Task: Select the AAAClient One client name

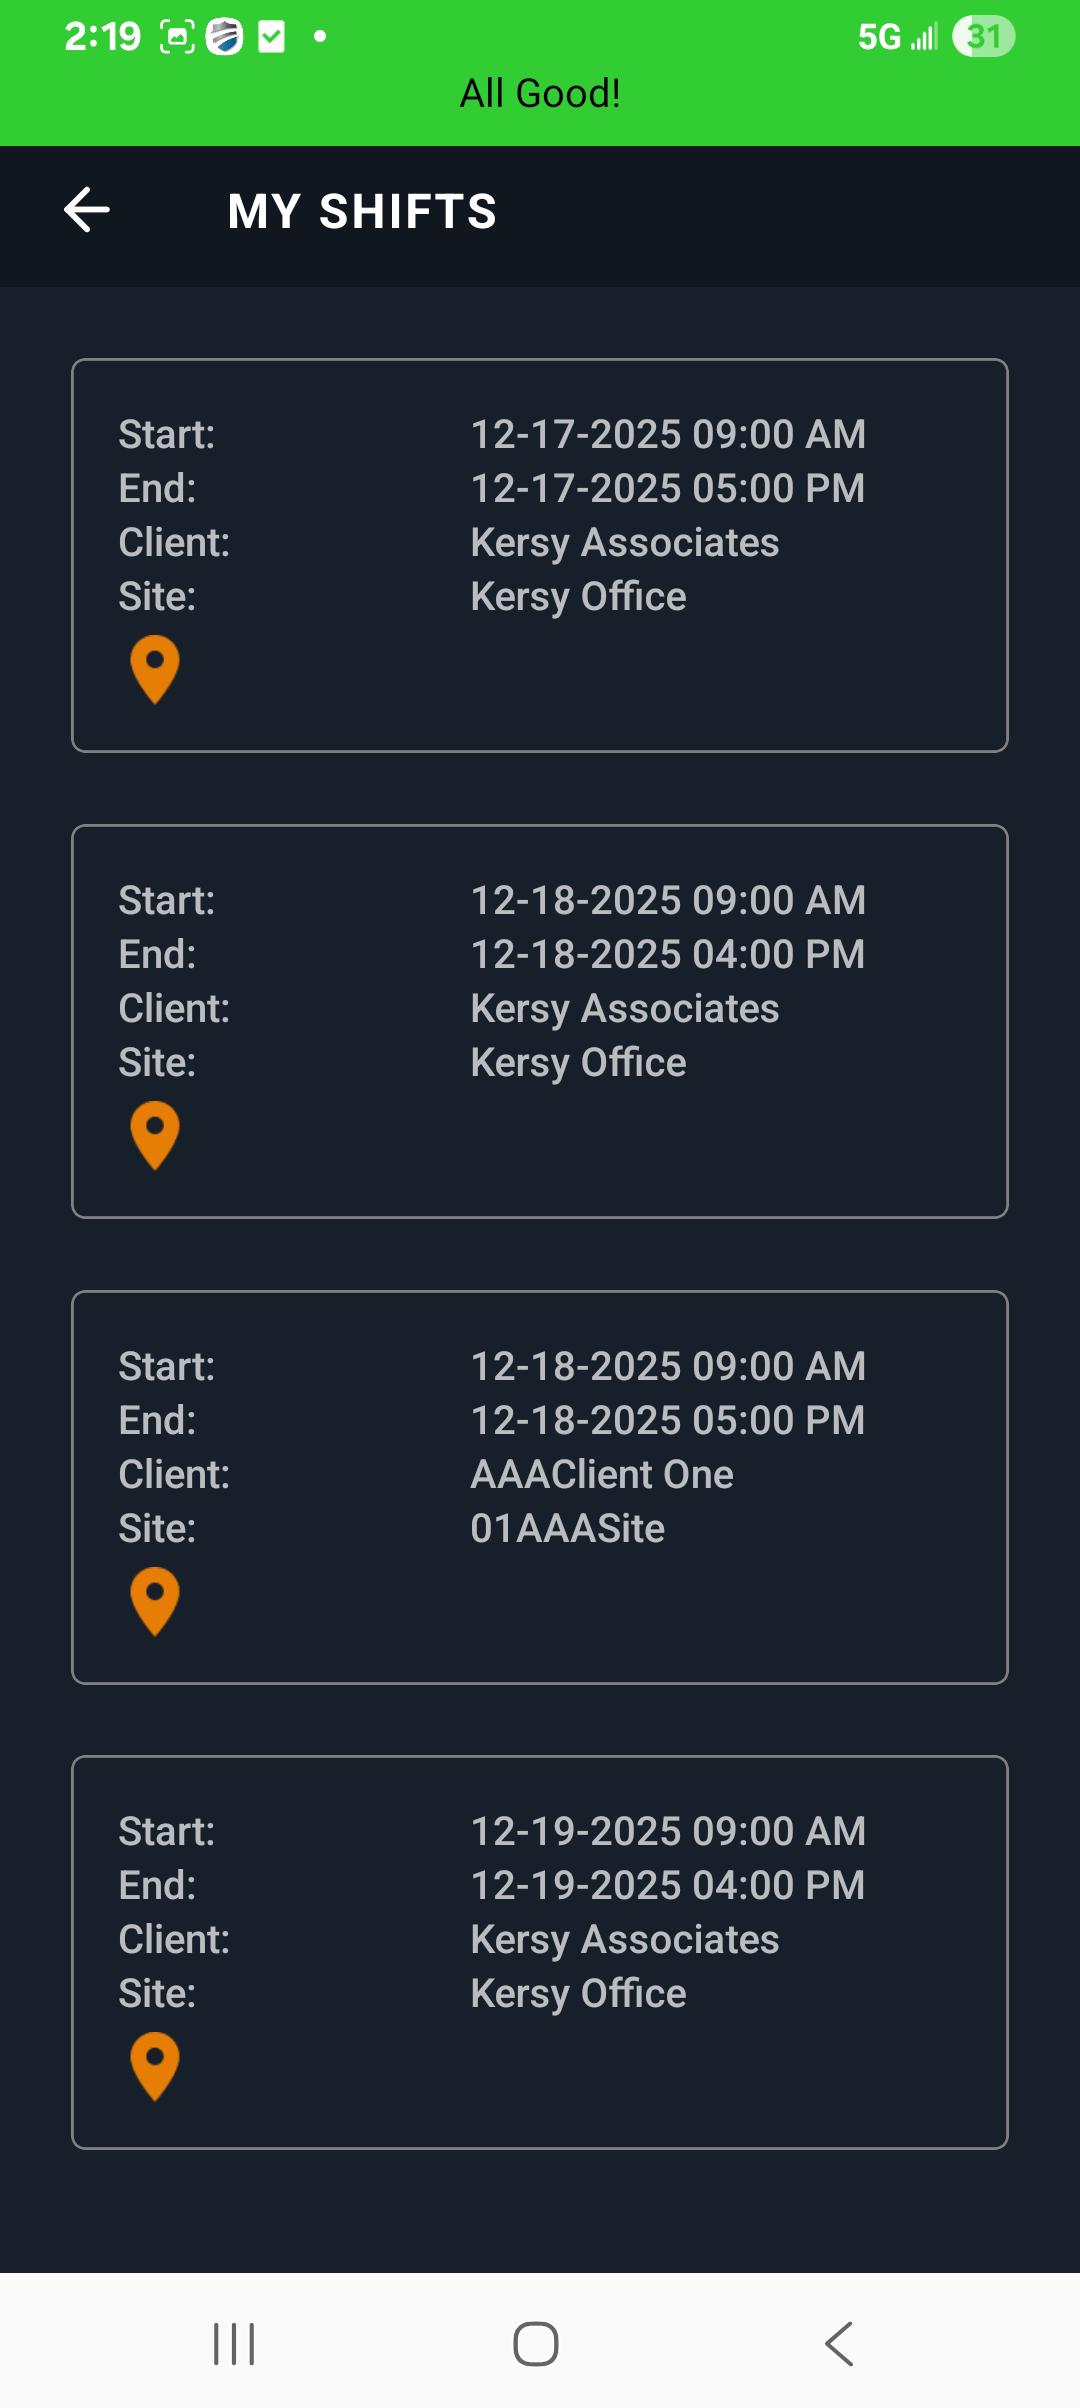Action: (x=602, y=1474)
